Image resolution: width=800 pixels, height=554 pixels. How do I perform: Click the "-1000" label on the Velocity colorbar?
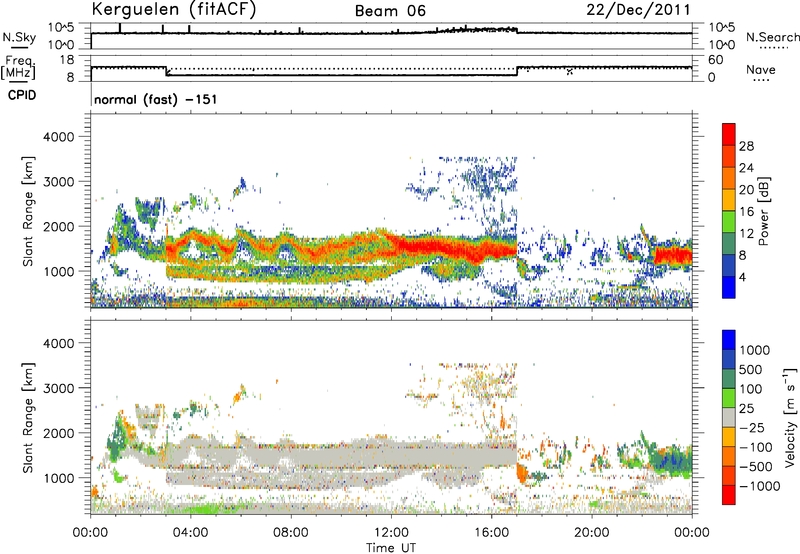(759, 486)
